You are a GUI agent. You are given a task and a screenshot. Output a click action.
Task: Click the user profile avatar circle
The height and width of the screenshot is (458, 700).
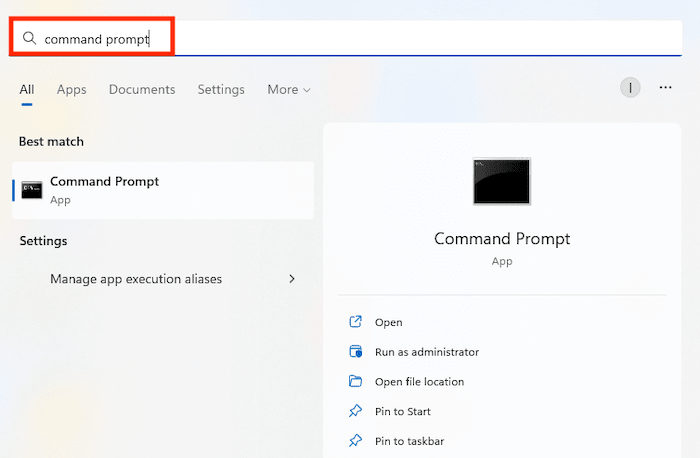pos(630,88)
